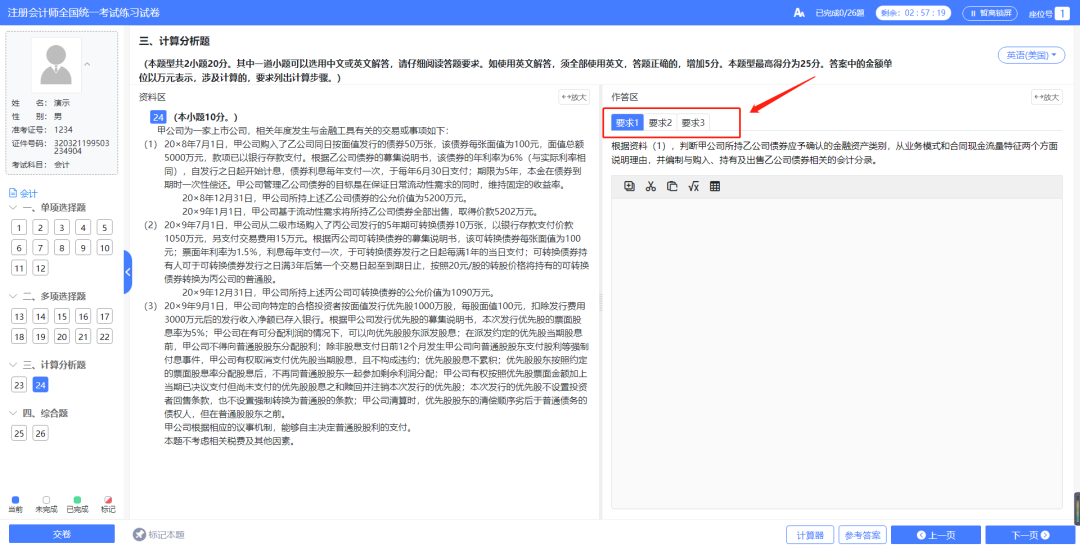Go to question 22

pos(105,337)
